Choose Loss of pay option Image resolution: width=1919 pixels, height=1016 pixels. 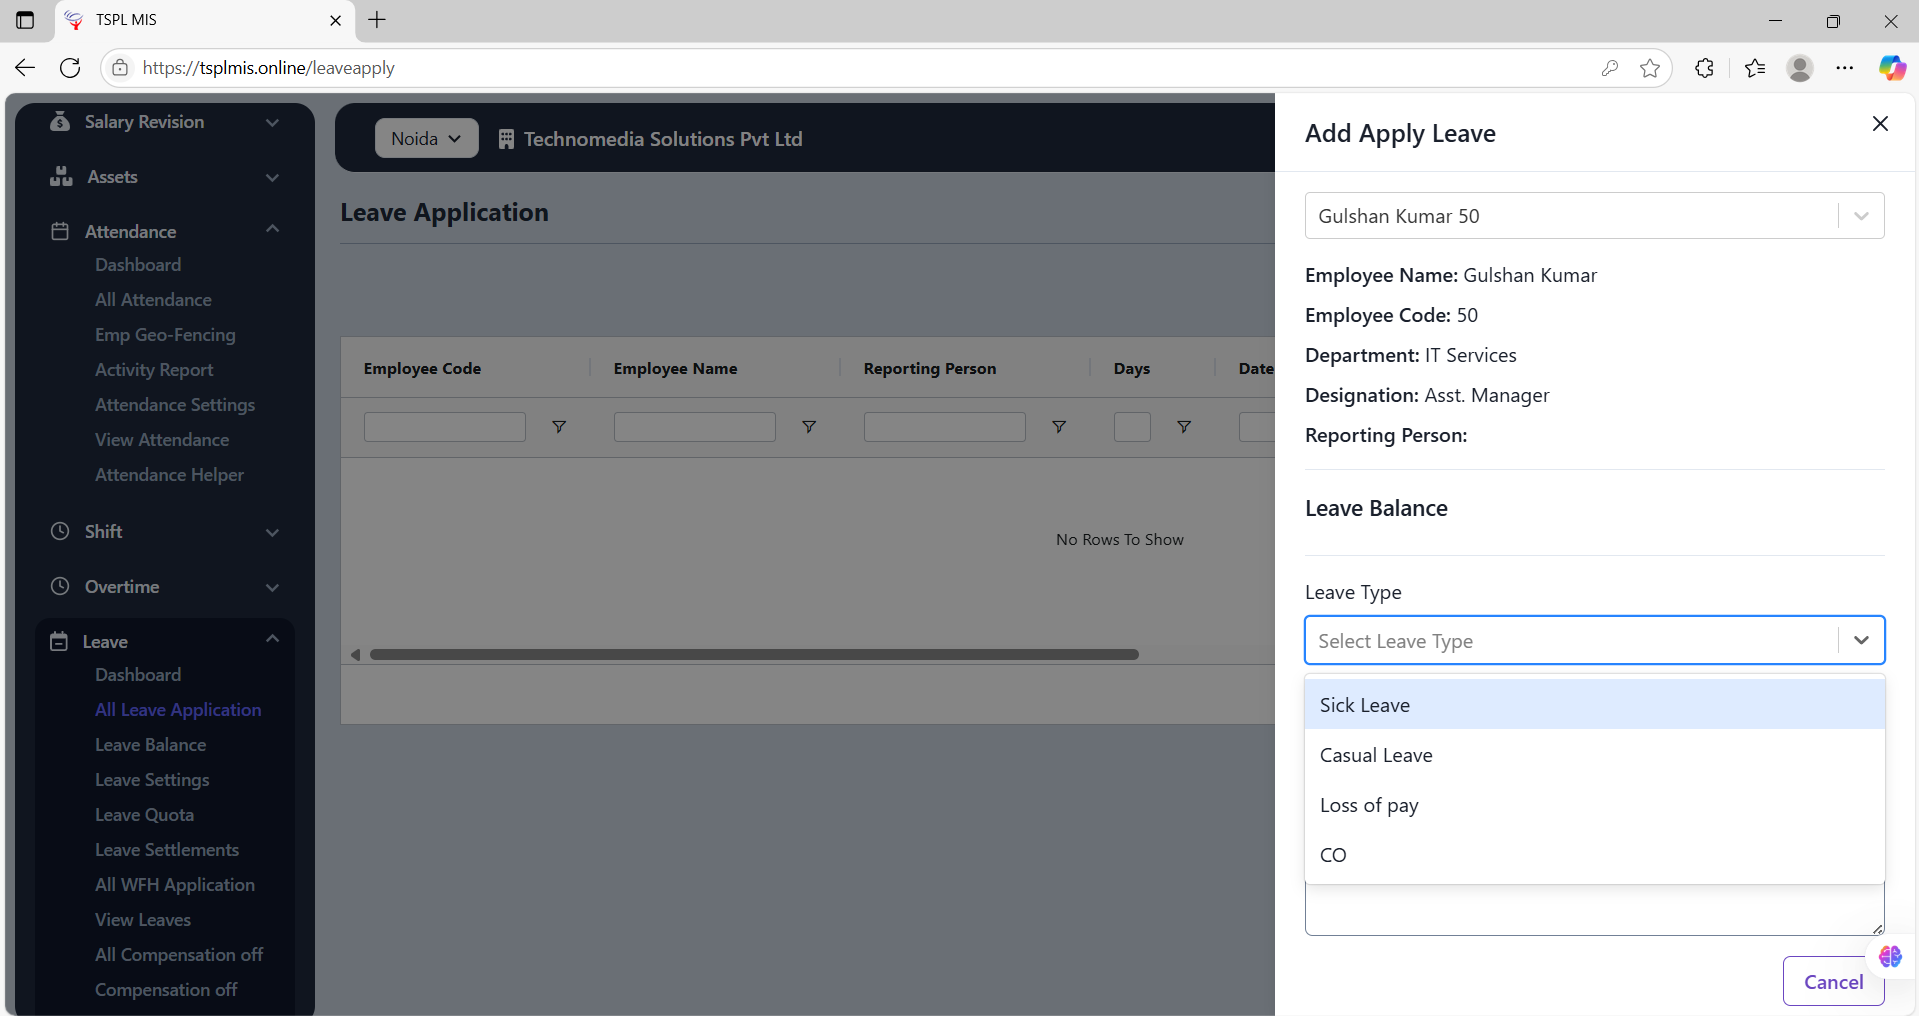[1594, 805]
